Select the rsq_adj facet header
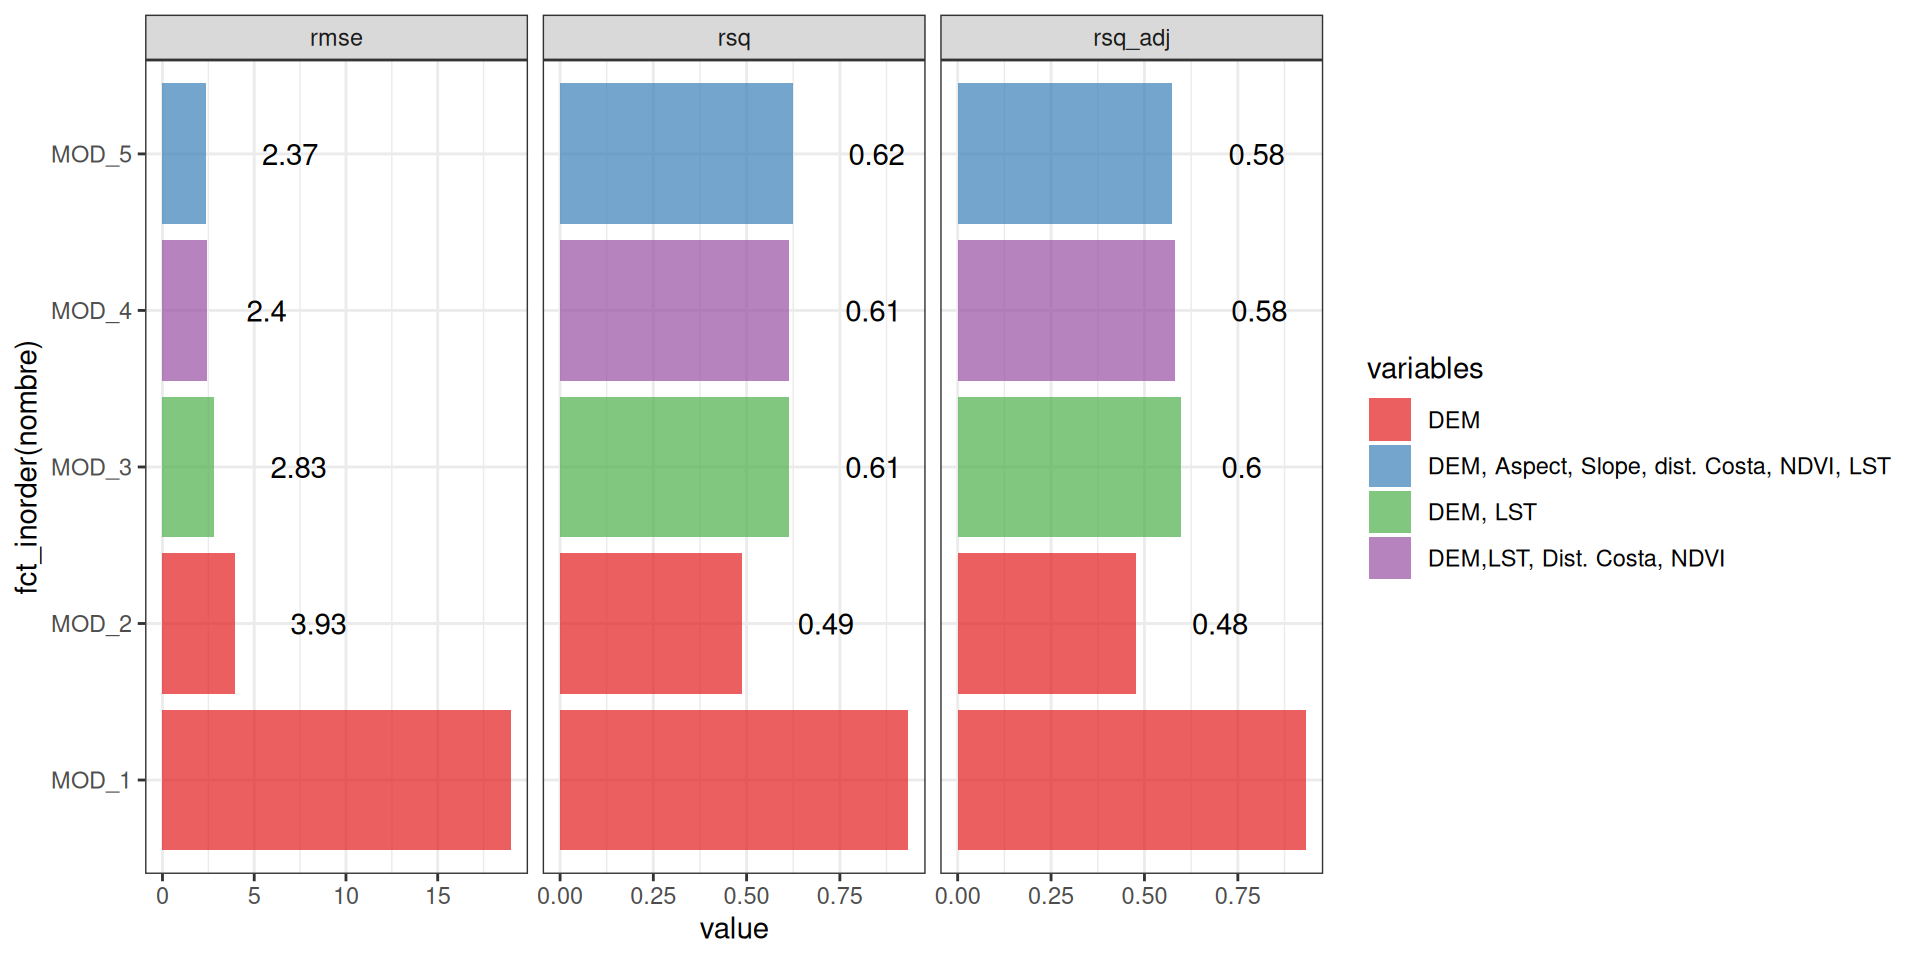 point(1131,38)
